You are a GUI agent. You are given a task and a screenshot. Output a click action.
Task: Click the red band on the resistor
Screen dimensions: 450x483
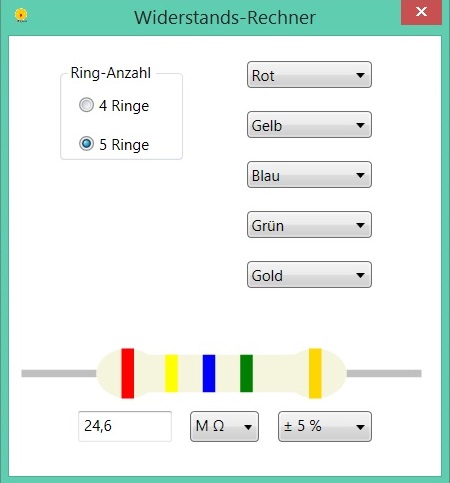click(x=128, y=373)
